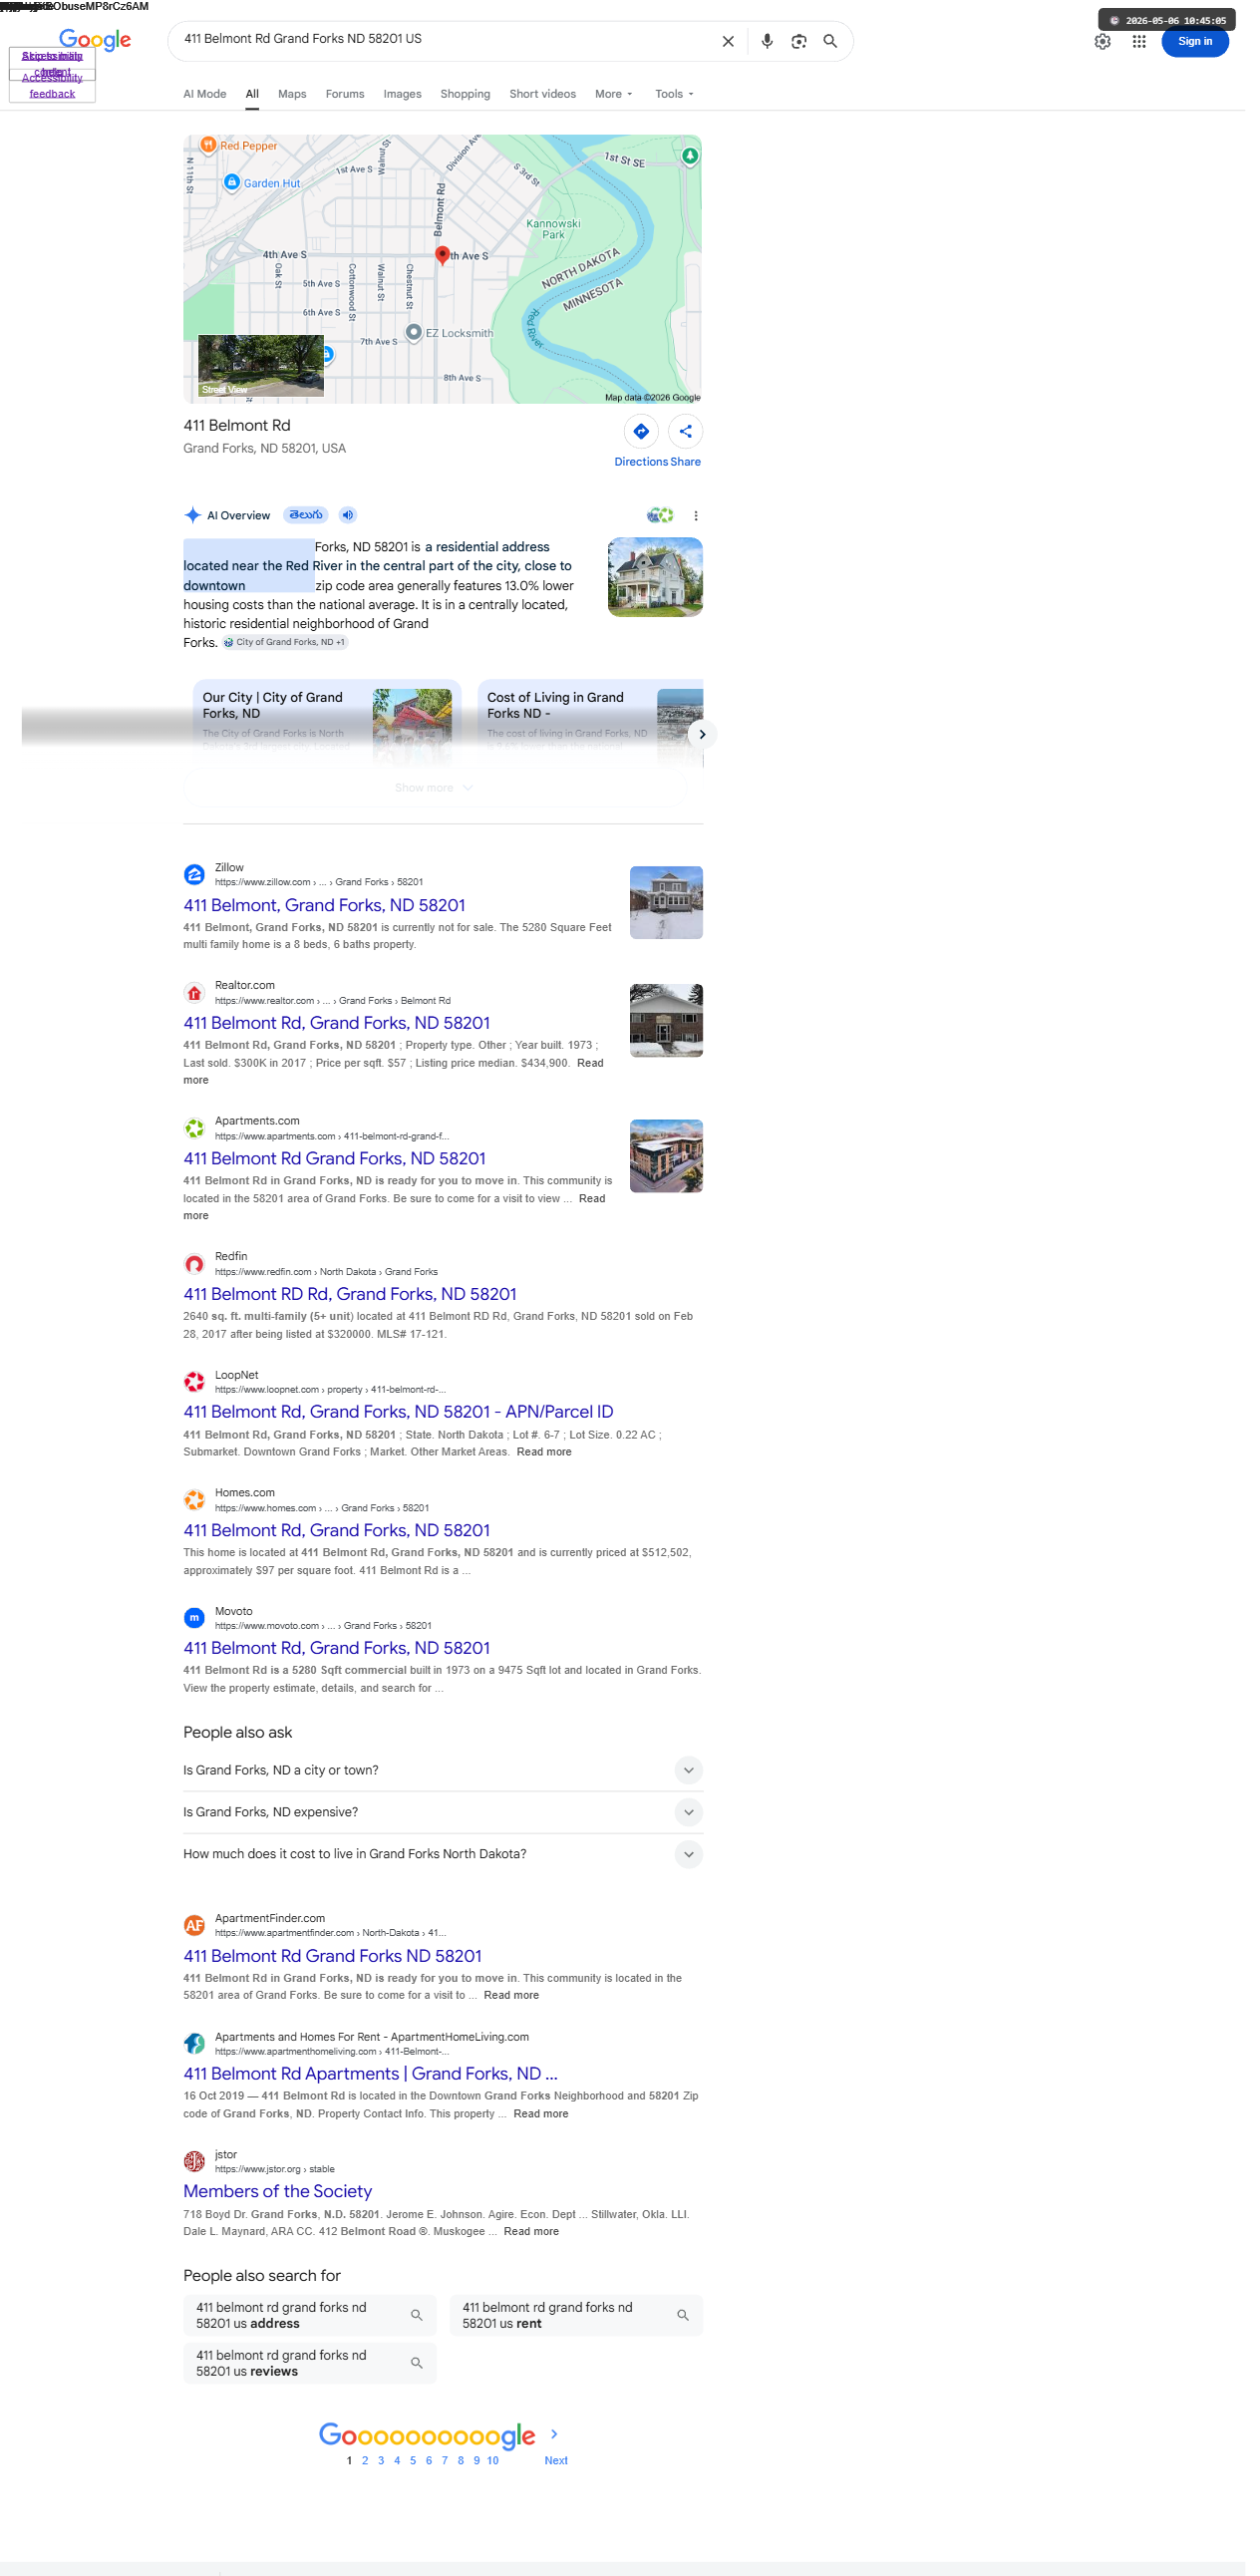Switch to Images tab
1260x2576 pixels.
(x=402, y=94)
